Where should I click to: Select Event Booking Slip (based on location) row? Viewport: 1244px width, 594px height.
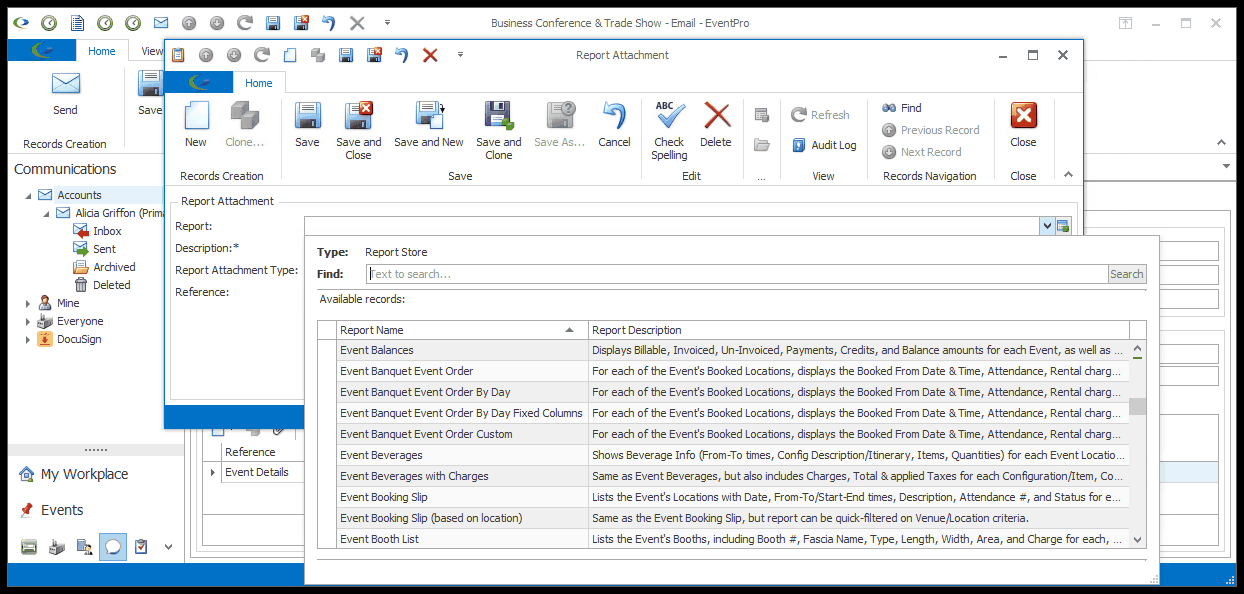733,518
